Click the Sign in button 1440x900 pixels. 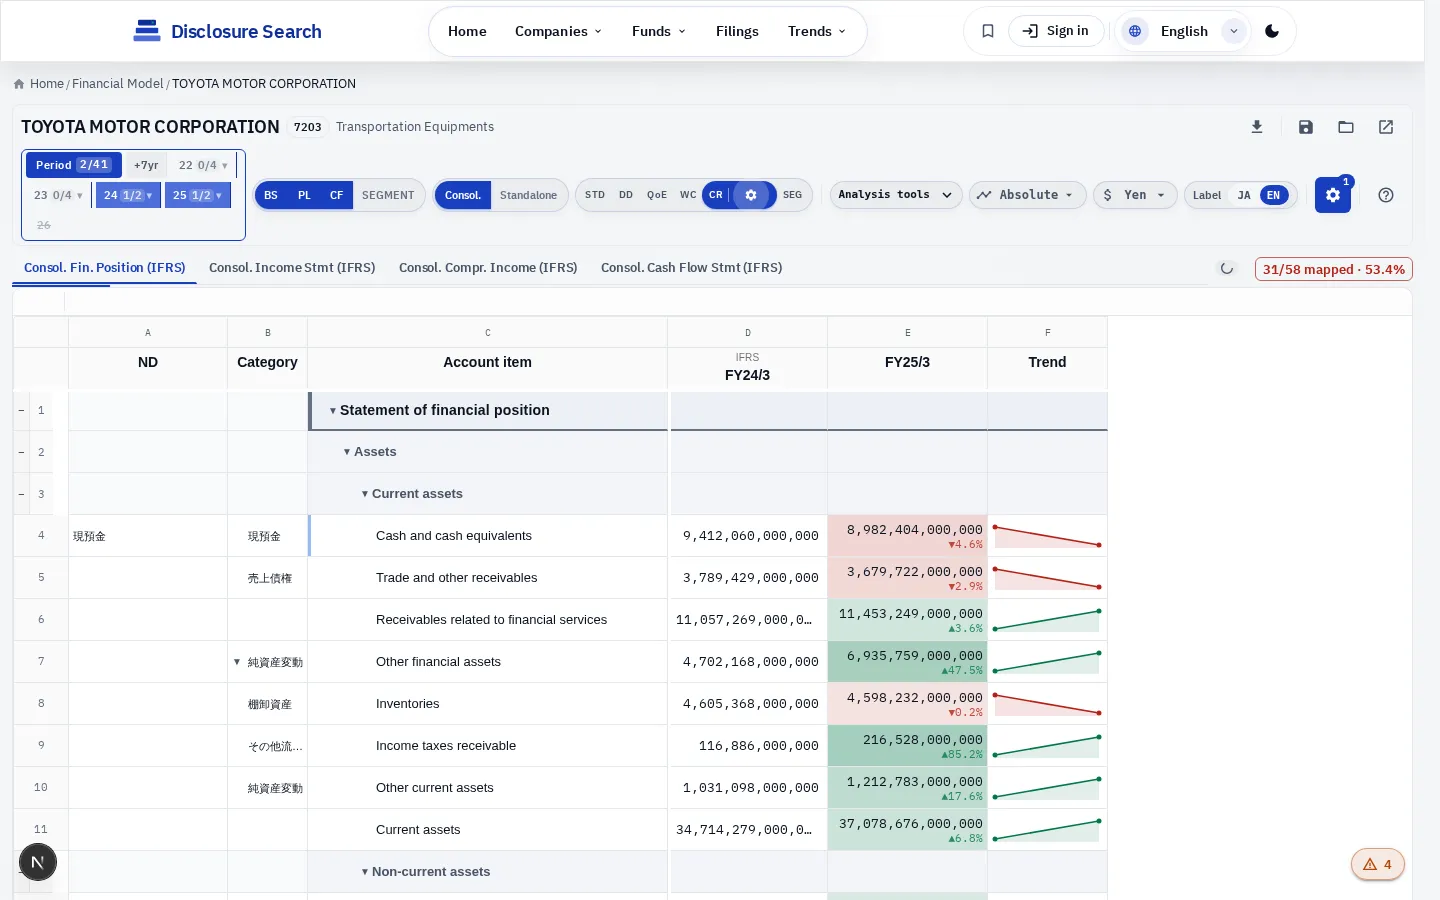coord(1056,31)
